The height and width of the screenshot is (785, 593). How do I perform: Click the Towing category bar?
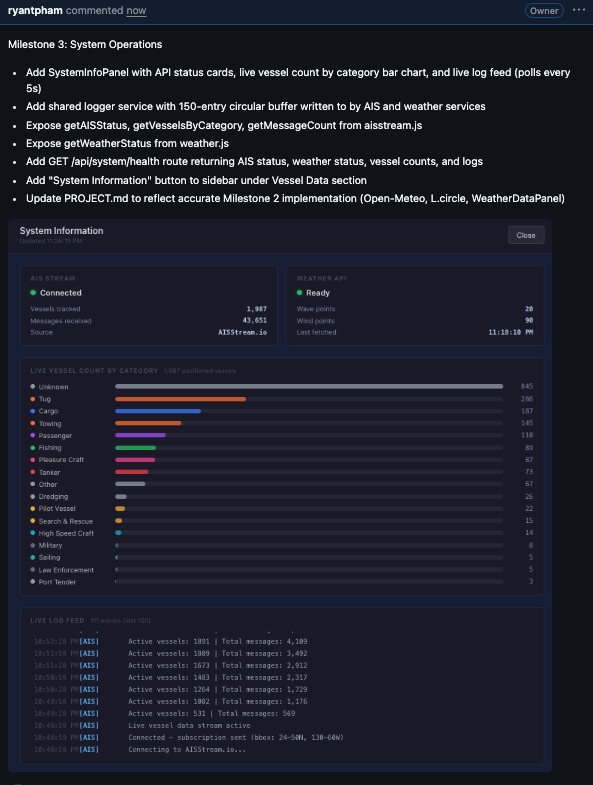(x=148, y=424)
